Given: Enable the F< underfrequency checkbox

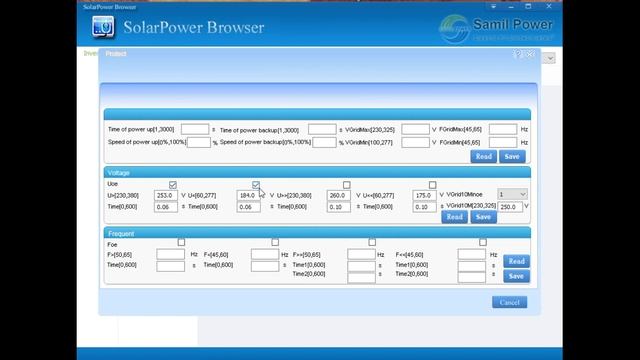Looking at the screenshot, I should (x=275, y=242).
